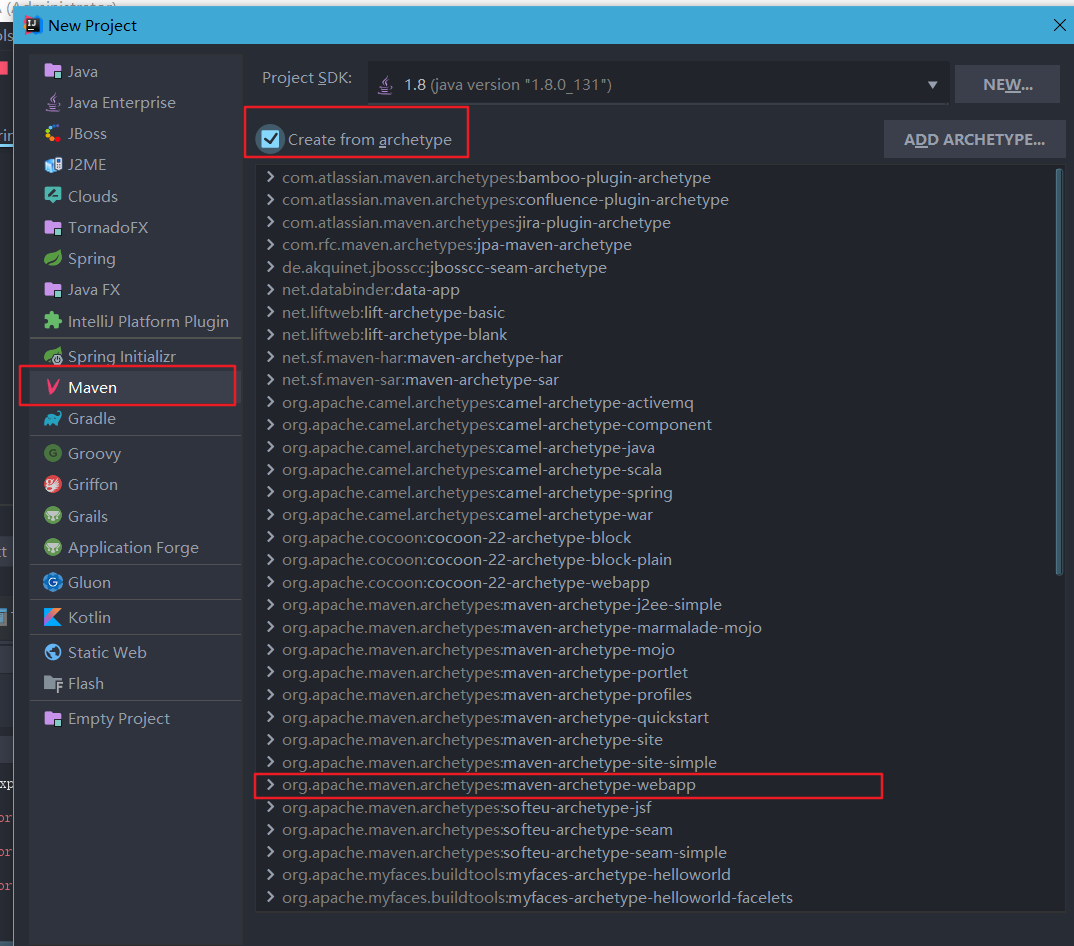Viewport: 1074px width, 946px height.
Task: Expand the softeu-archetype-jsf node
Action: click(271, 808)
